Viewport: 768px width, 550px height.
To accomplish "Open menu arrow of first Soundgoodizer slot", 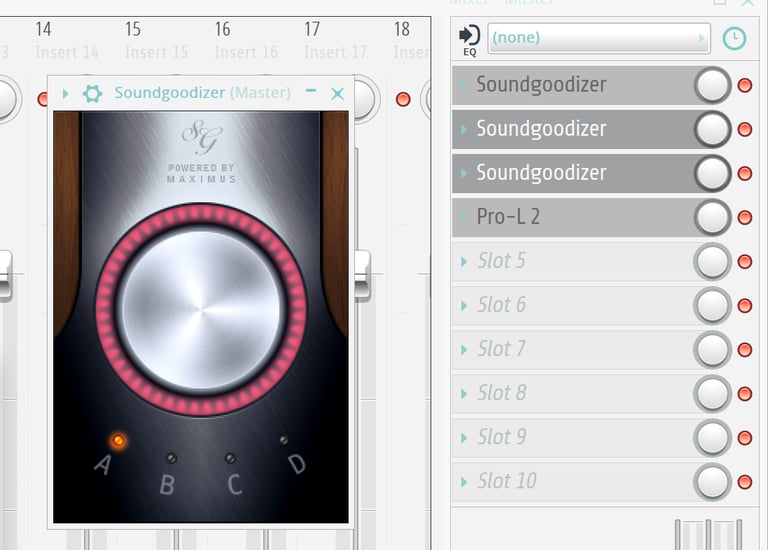I will tap(463, 85).
